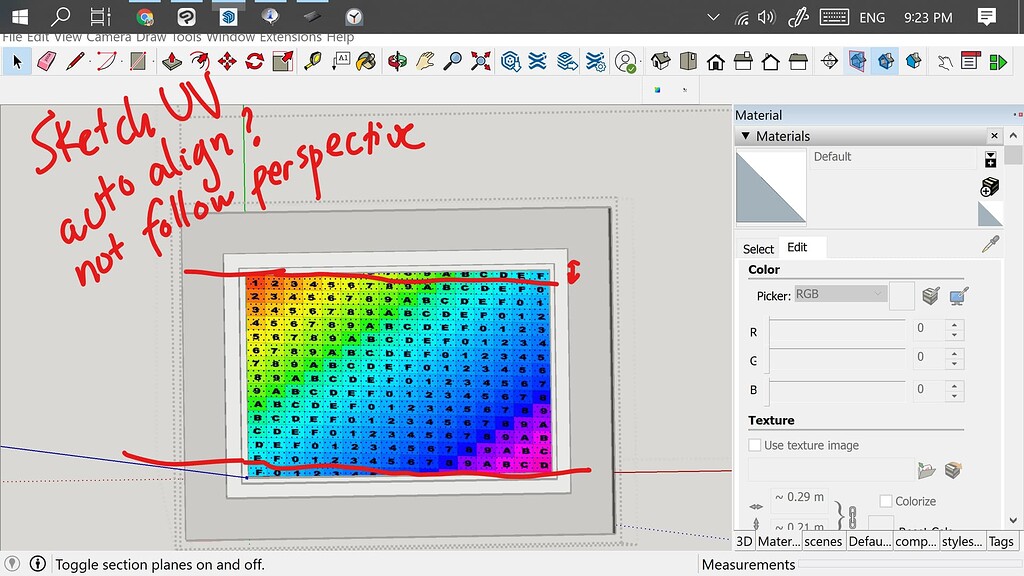Activate the Push/Pull tool
Viewport: 1024px width, 576px height.
(x=170, y=60)
